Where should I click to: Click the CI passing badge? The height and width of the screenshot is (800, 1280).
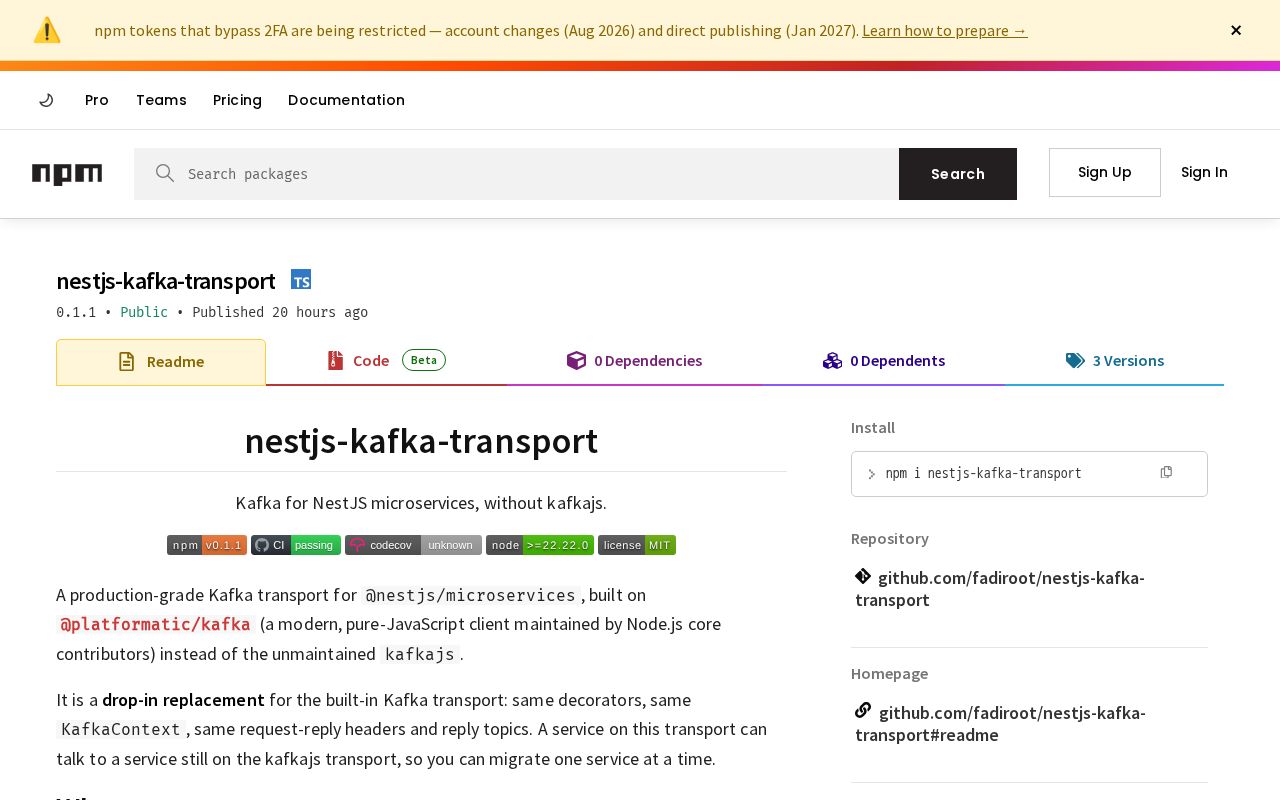coord(296,545)
